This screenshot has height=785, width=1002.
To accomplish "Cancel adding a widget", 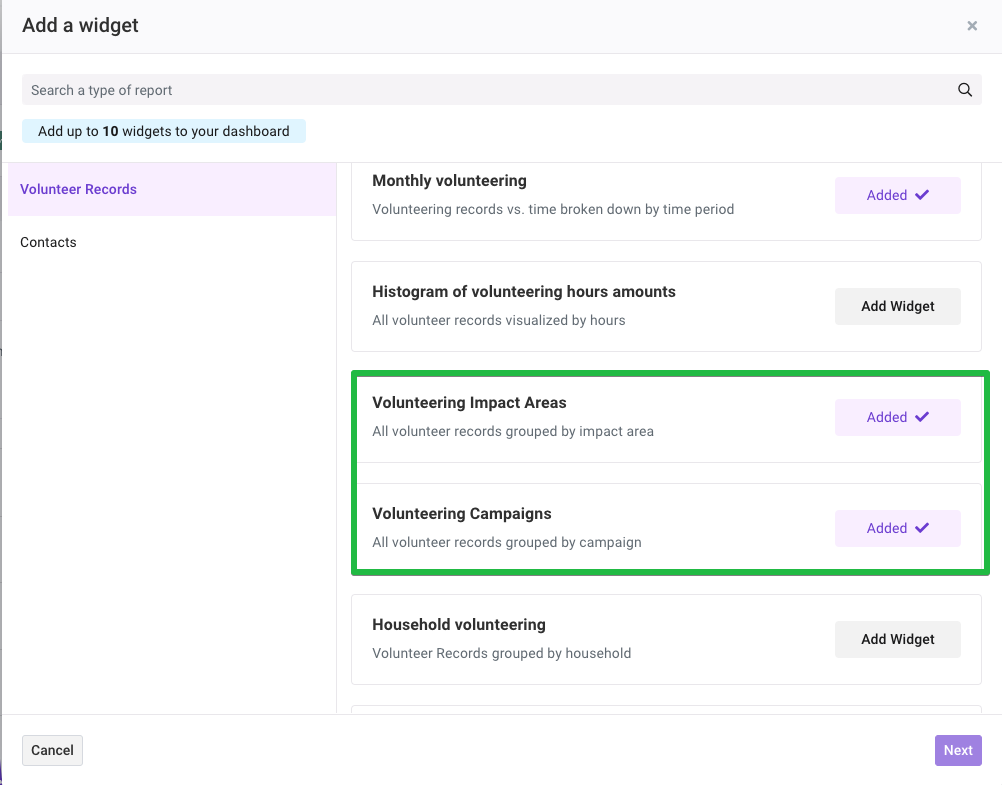I will (x=52, y=750).
